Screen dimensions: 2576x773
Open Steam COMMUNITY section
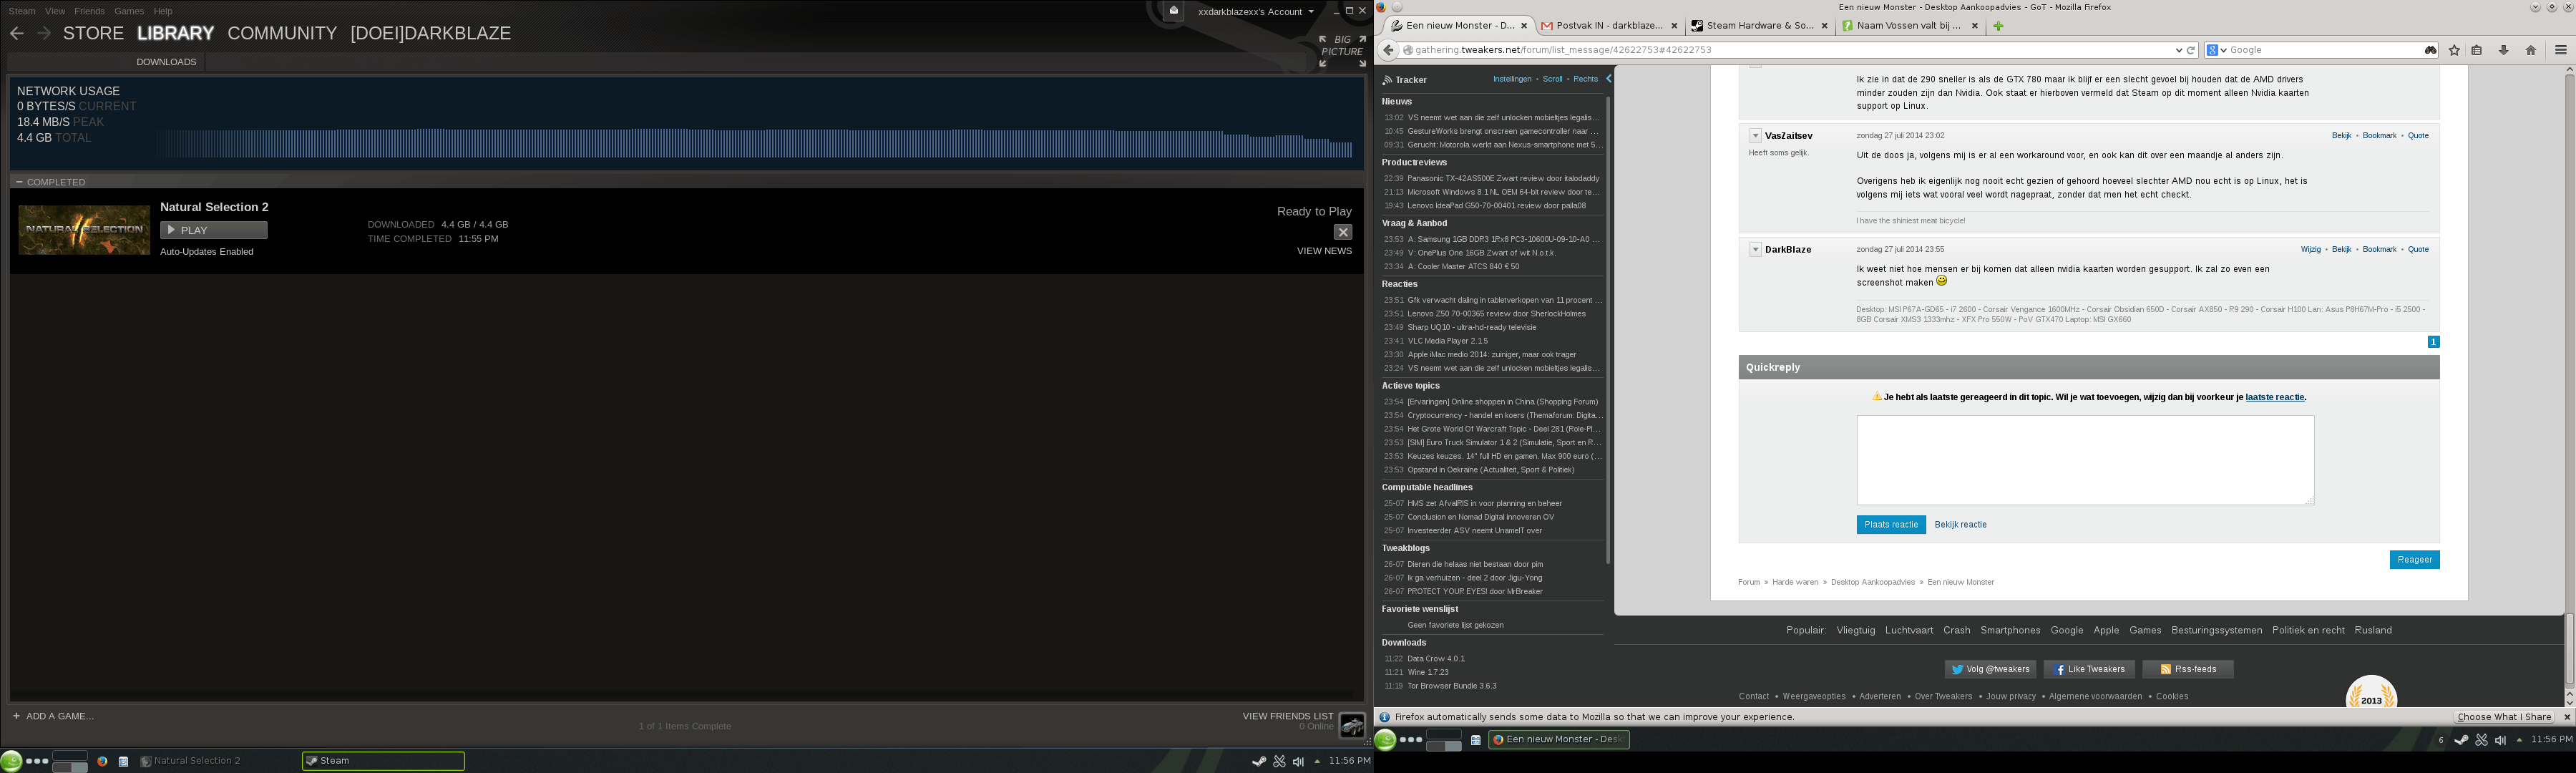(282, 33)
